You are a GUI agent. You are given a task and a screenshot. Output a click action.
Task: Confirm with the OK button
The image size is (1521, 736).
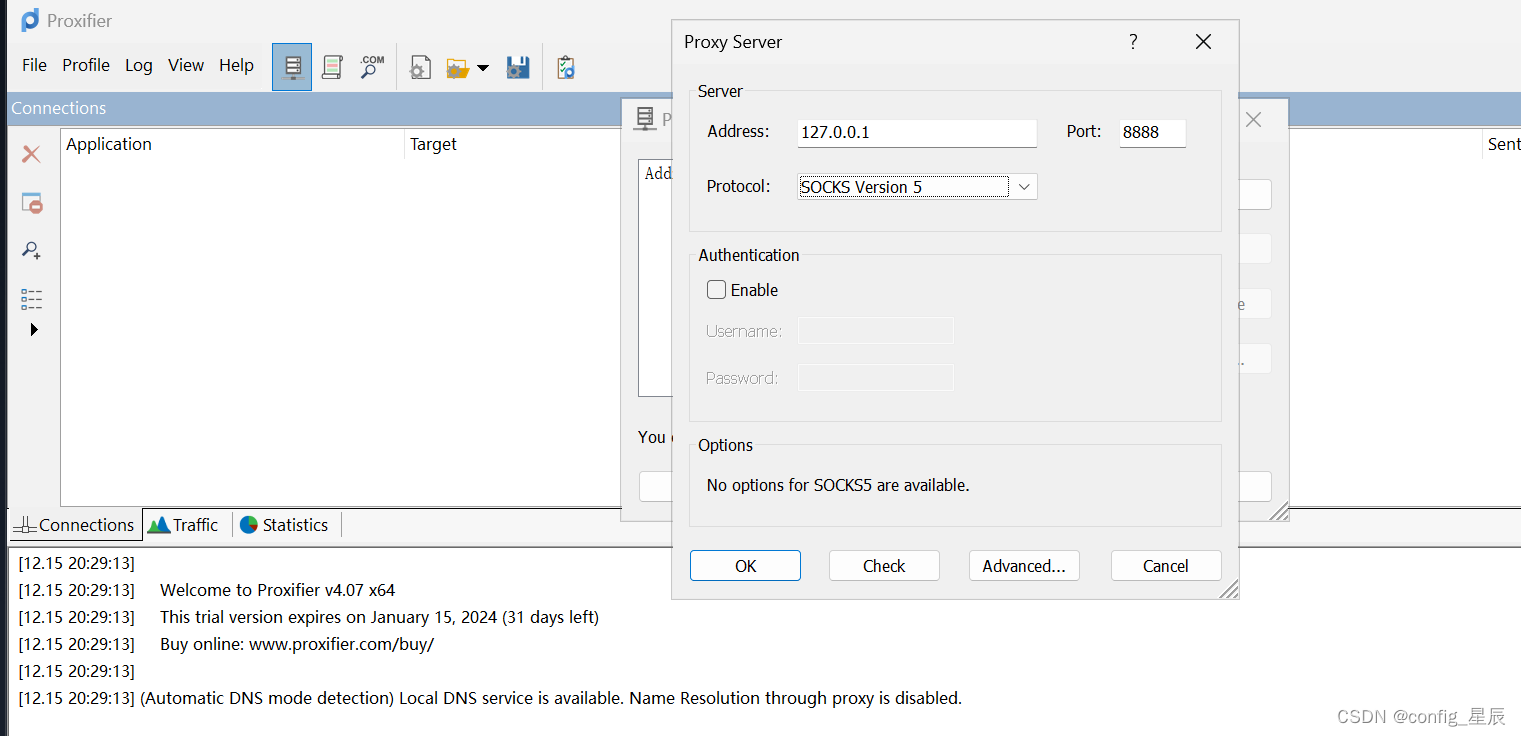coord(745,565)
